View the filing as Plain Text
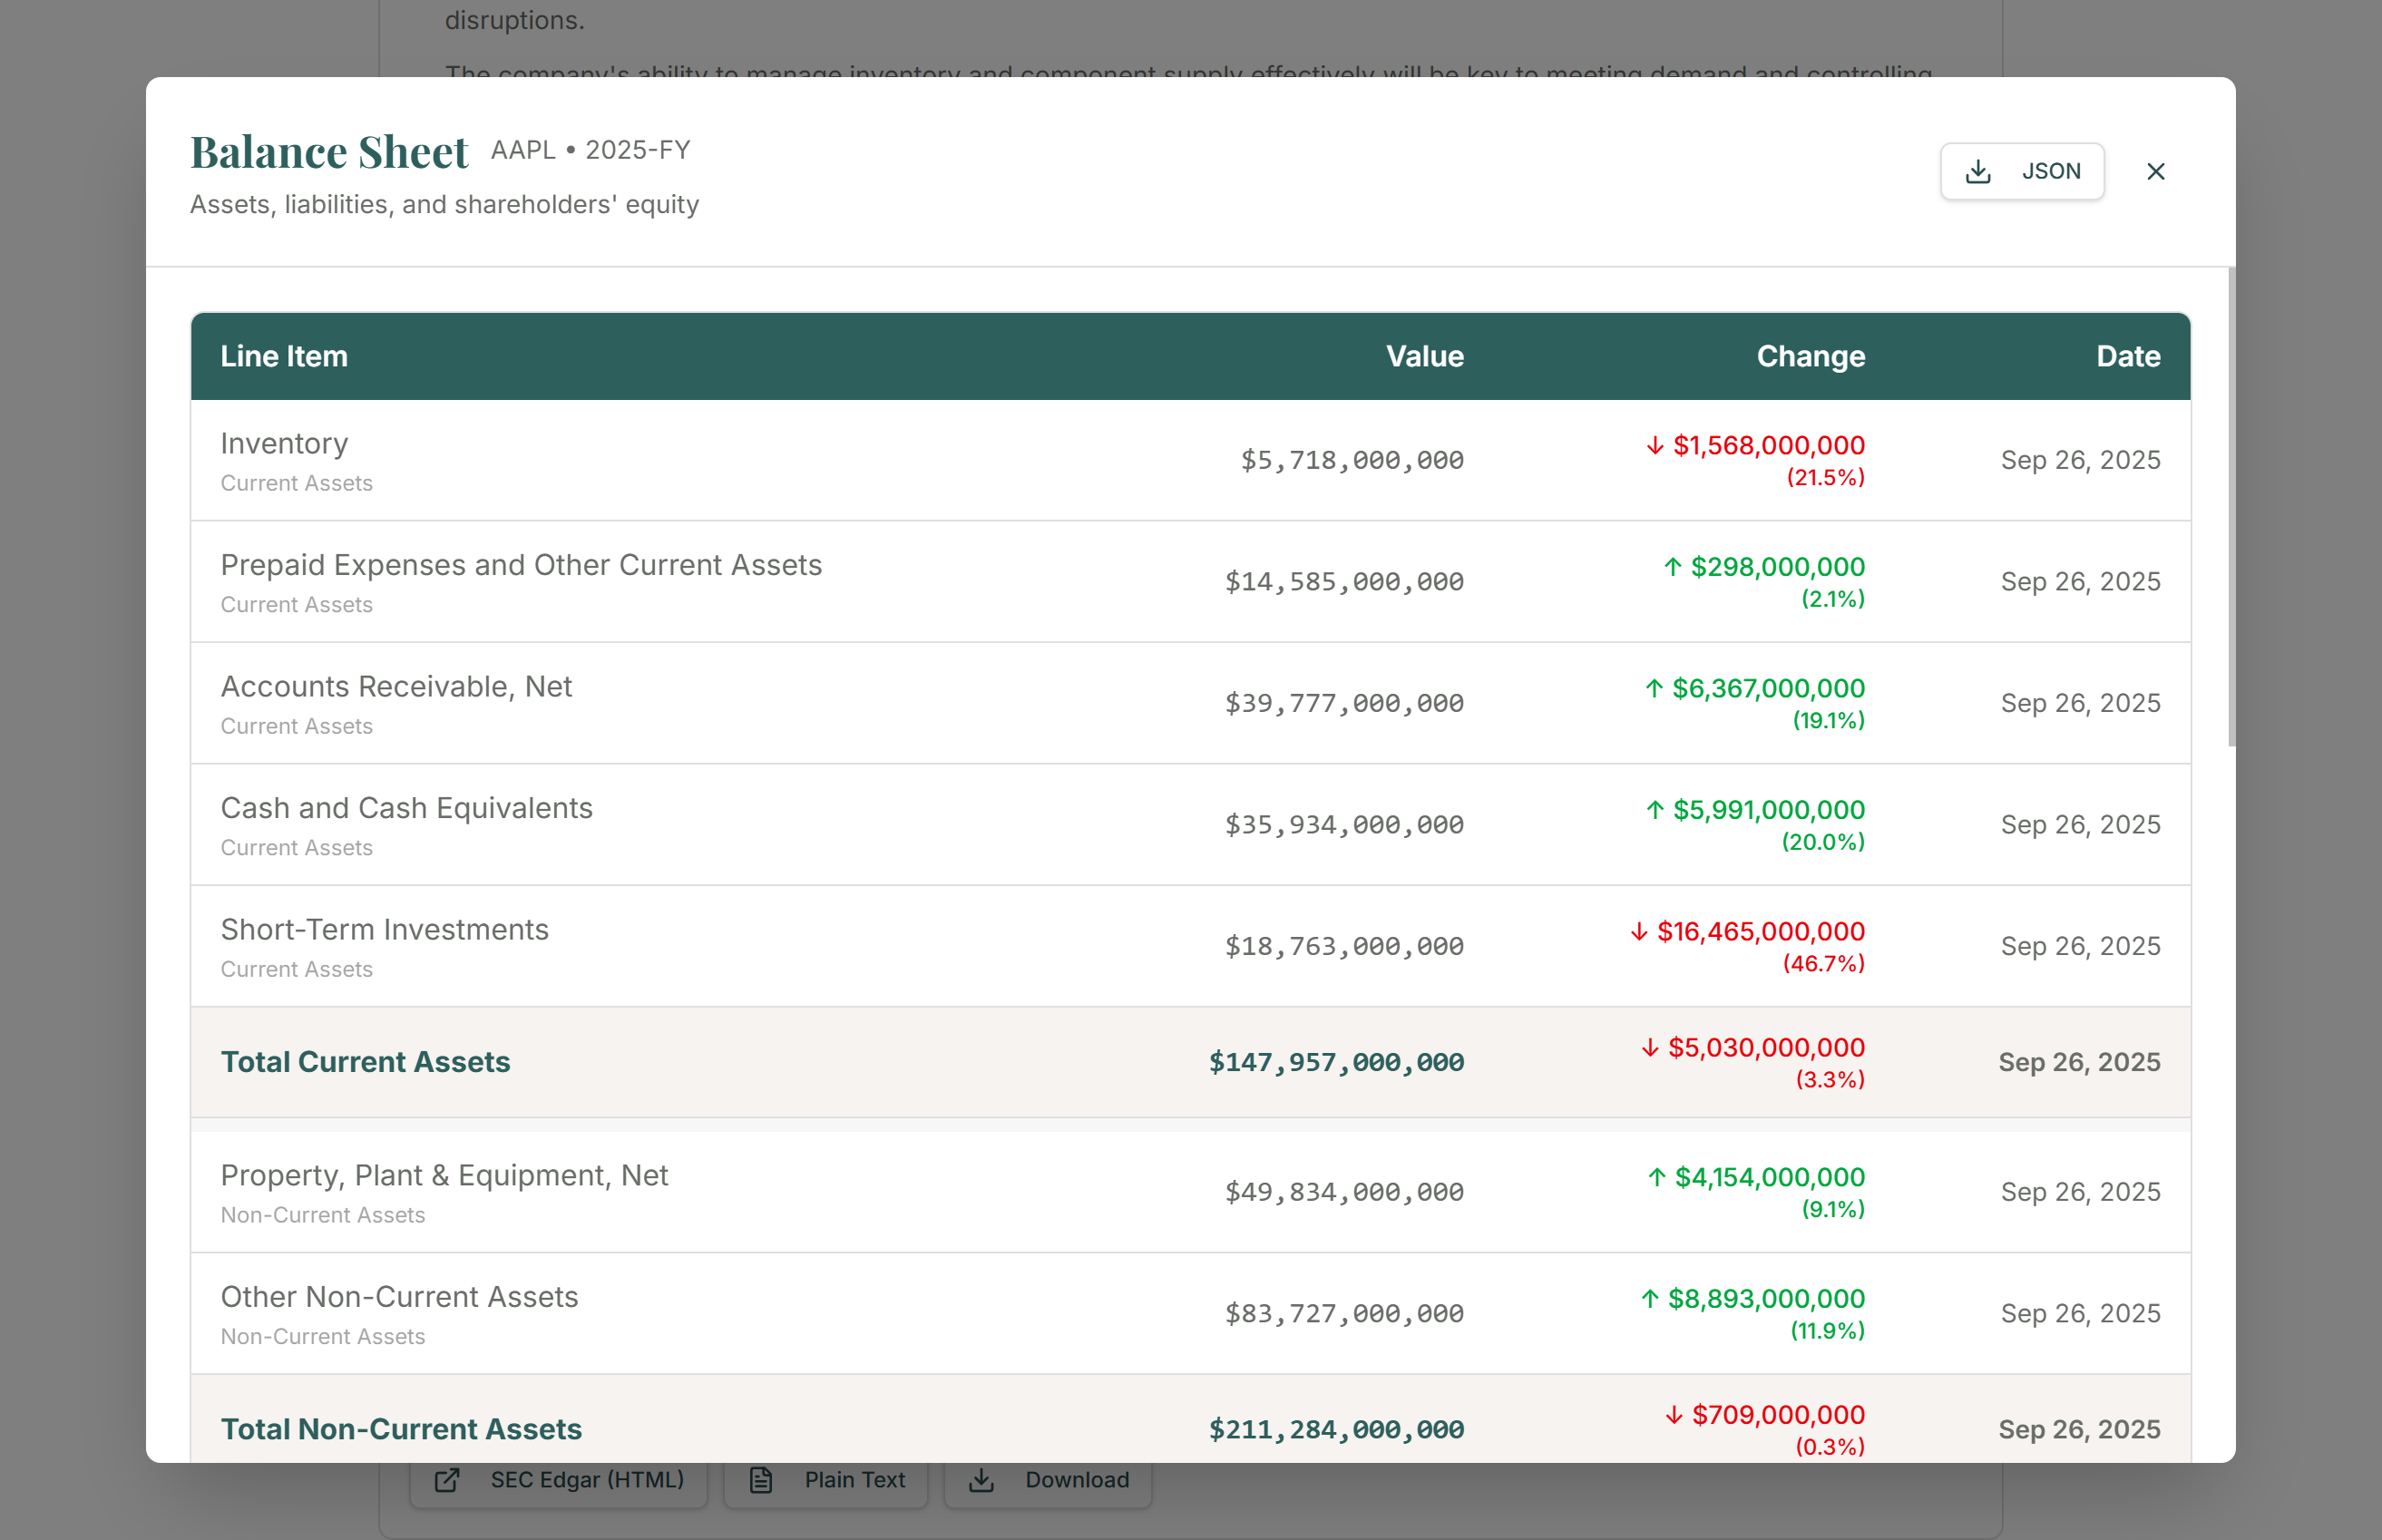 826,1480
